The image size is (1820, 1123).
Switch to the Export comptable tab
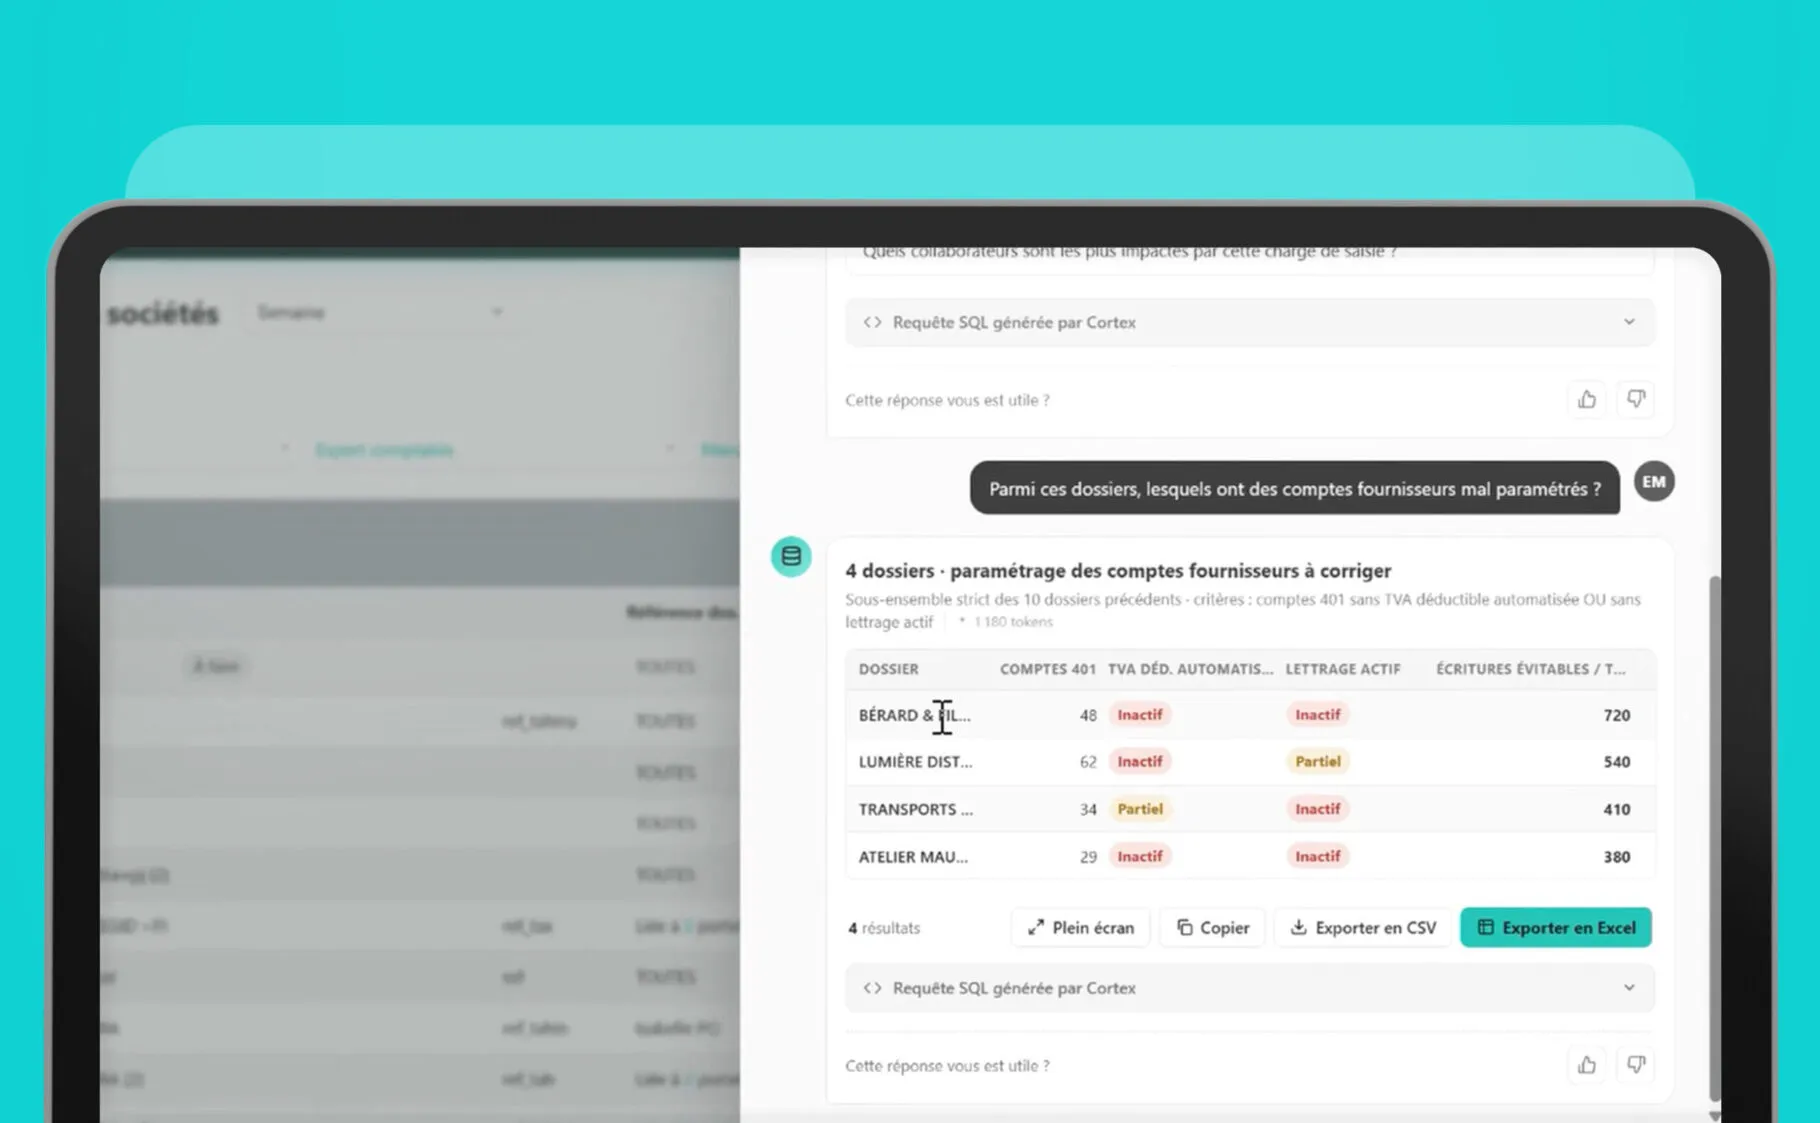coord(384,450)
